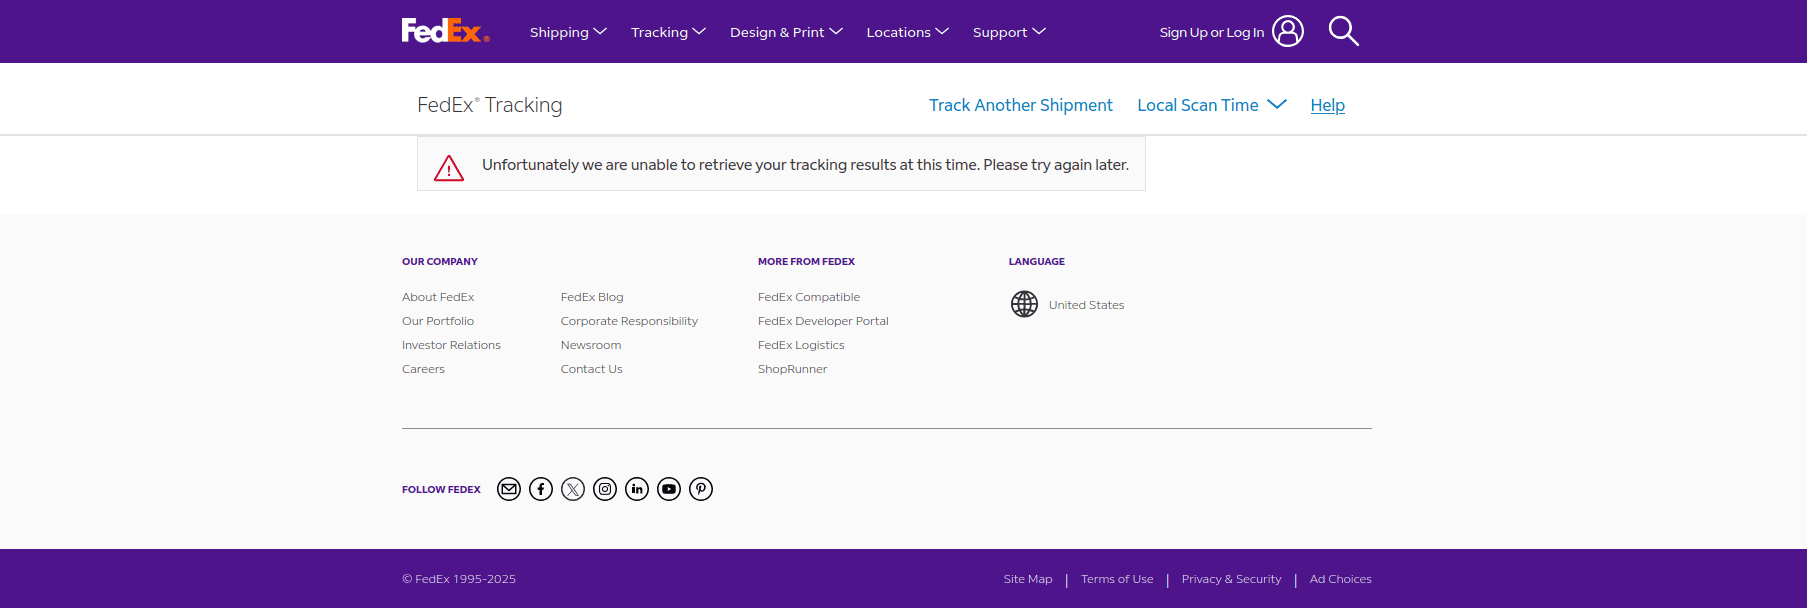Expand the Design & Print menu
Image resolution: width=1807 pixels, height=609 pixels.
point(786,32)
